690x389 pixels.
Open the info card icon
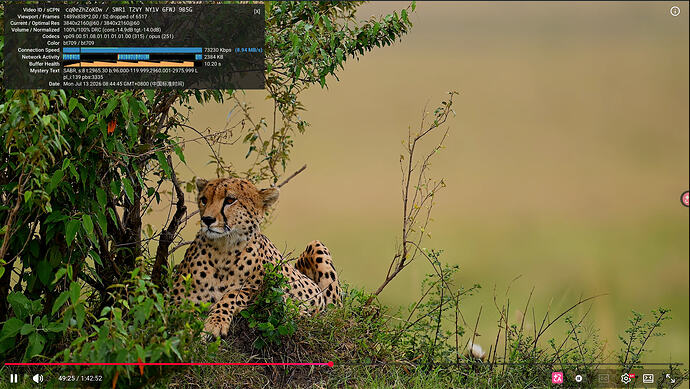coord(675,11)
